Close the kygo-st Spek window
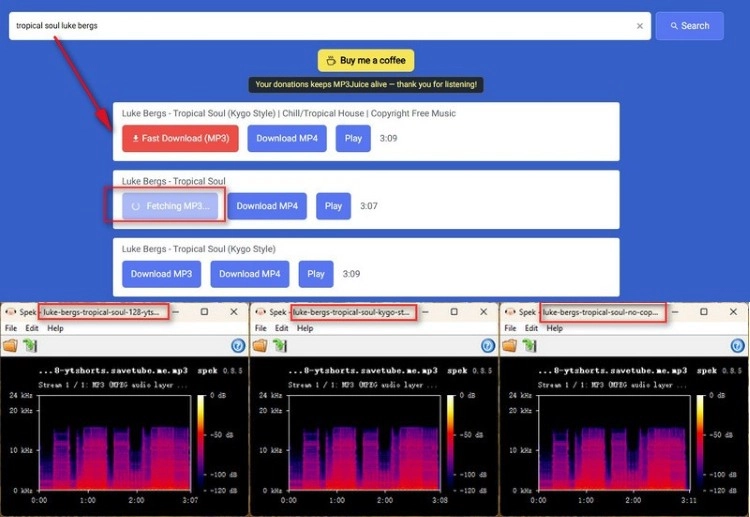This screenshot has height=517, width=750. pyautogui.click(x=484, y=312)
